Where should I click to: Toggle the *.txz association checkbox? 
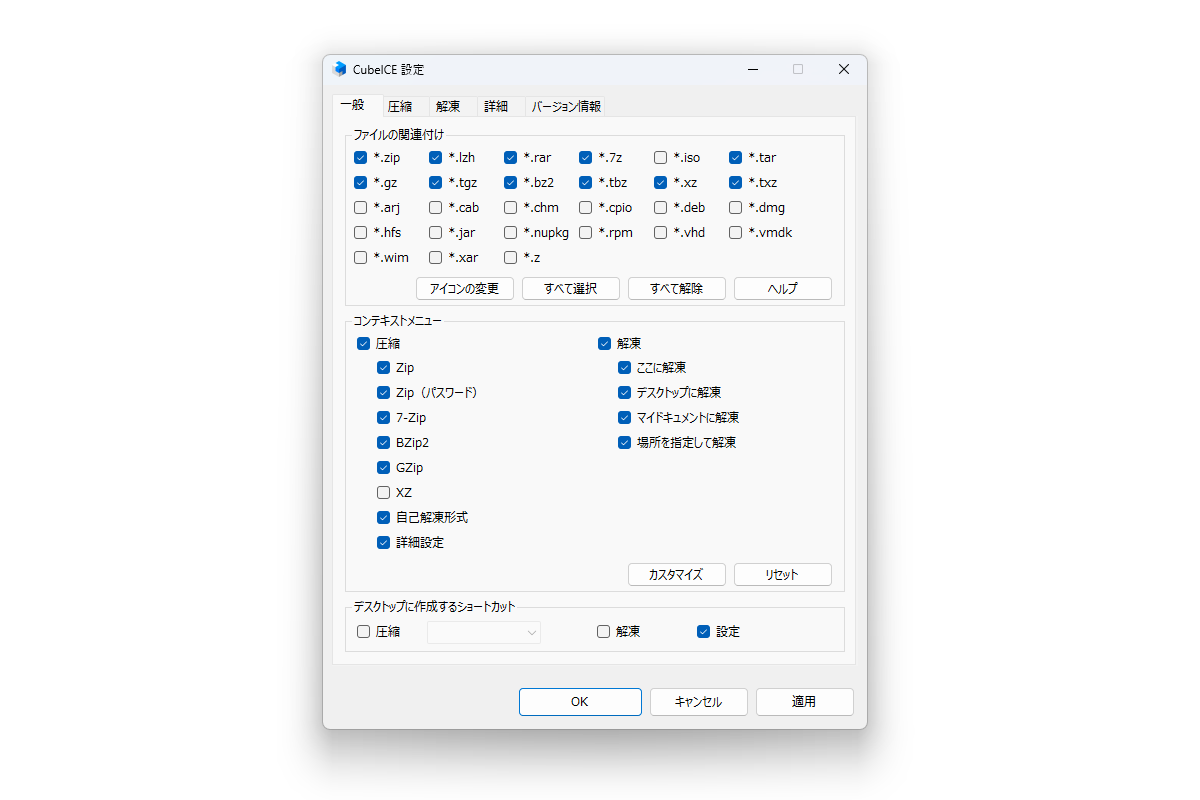click(x=735, y=182)
